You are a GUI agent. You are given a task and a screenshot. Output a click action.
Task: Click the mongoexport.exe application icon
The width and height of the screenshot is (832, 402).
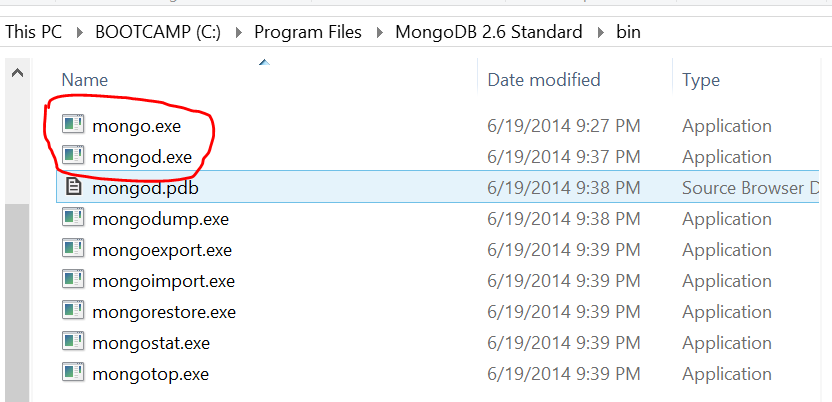coord(72,249)
